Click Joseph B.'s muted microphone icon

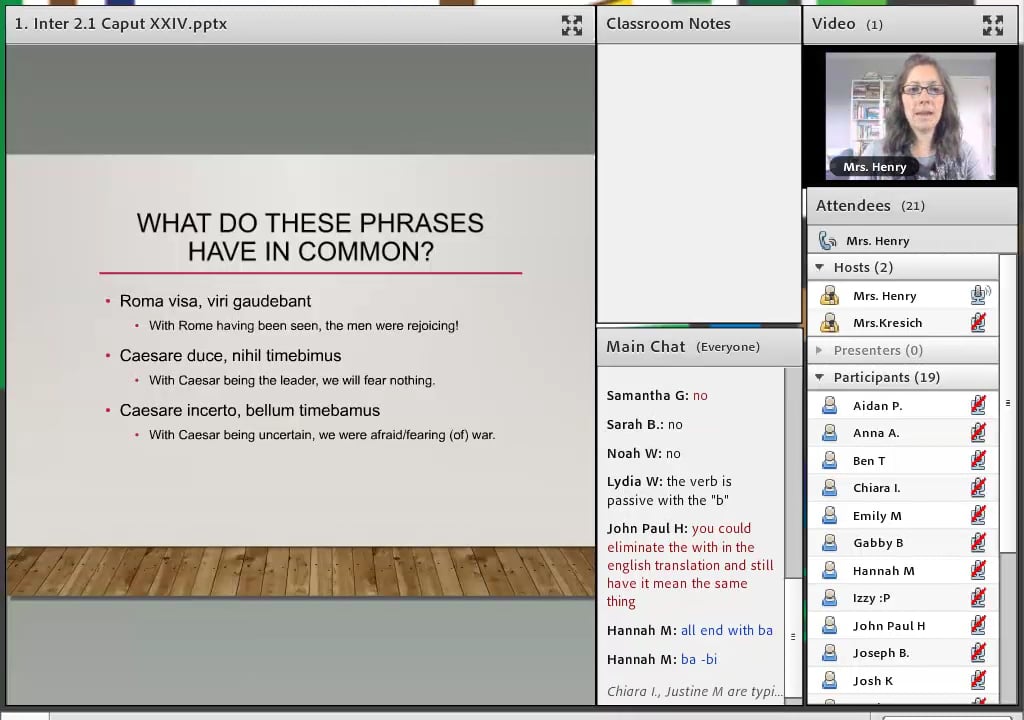coord(978,652)
